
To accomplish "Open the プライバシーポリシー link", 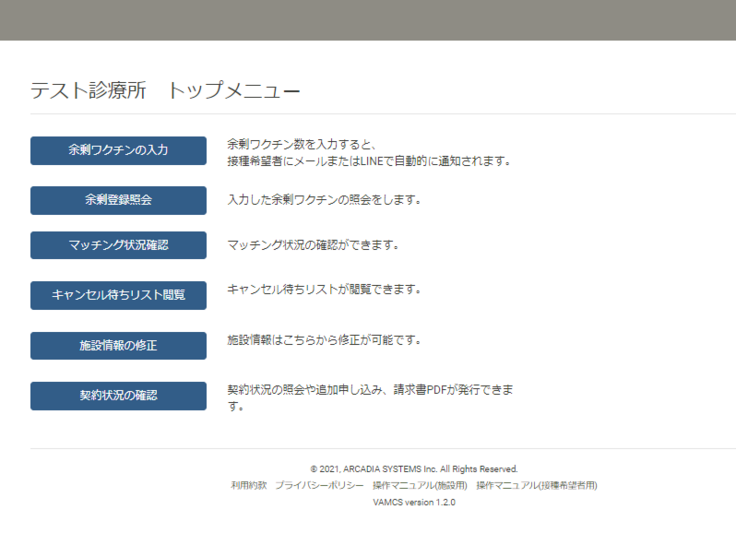I will [319, 485].
